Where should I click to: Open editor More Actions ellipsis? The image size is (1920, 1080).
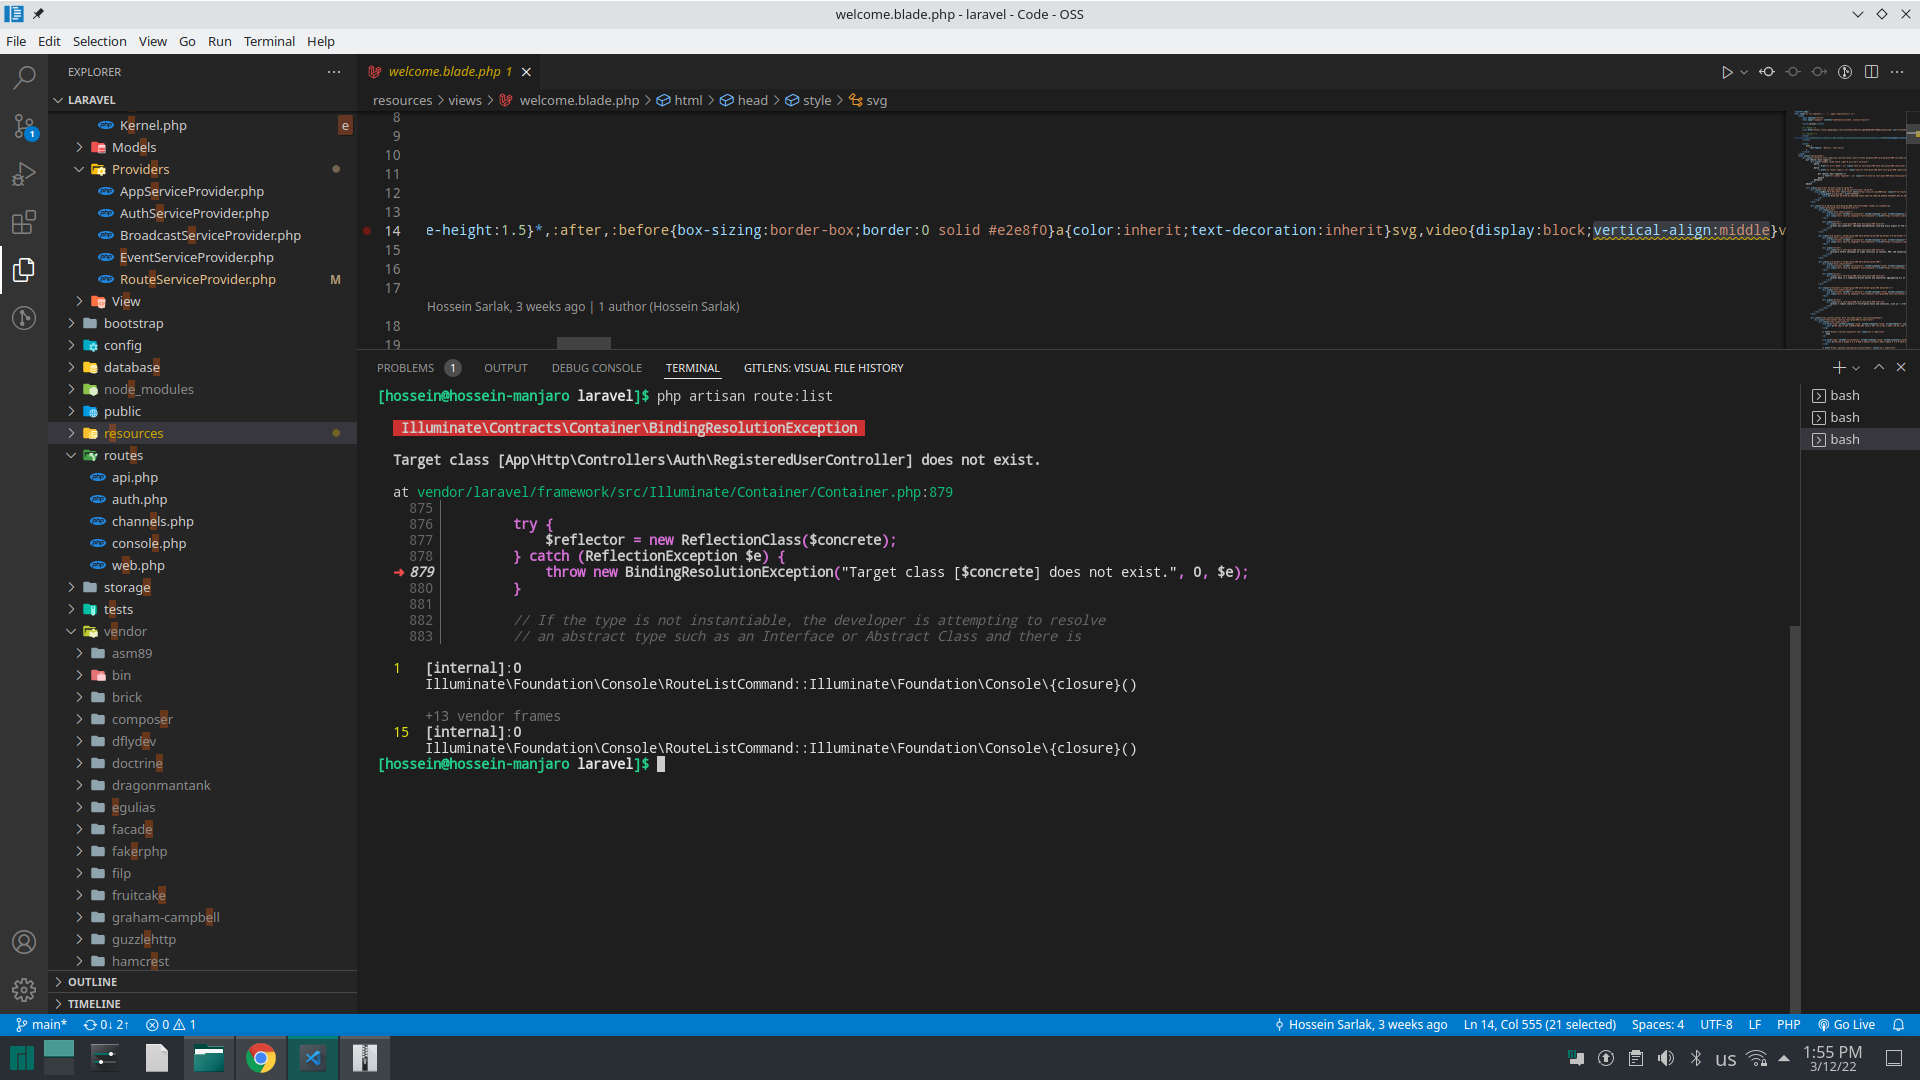coord(1897,72)
